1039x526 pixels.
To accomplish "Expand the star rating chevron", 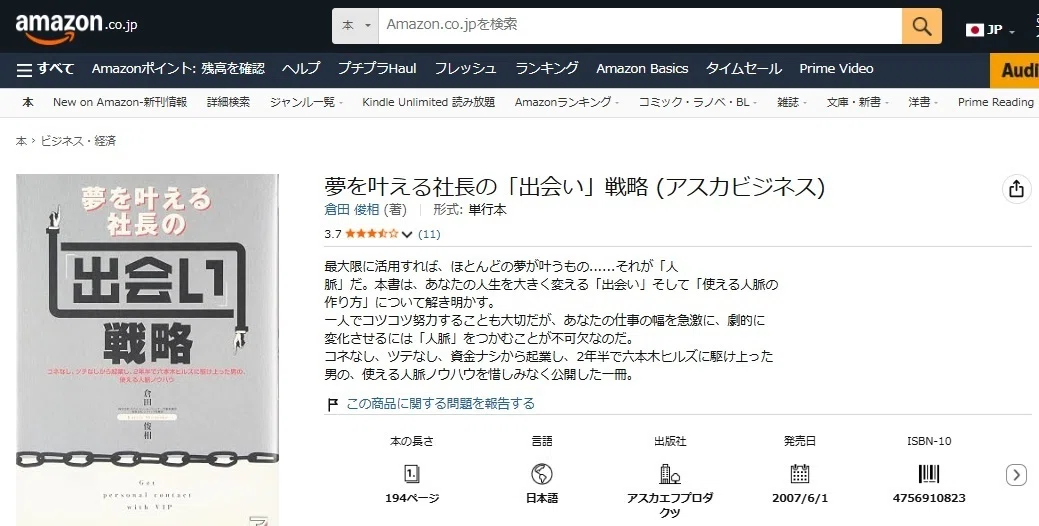I will 407,235.
